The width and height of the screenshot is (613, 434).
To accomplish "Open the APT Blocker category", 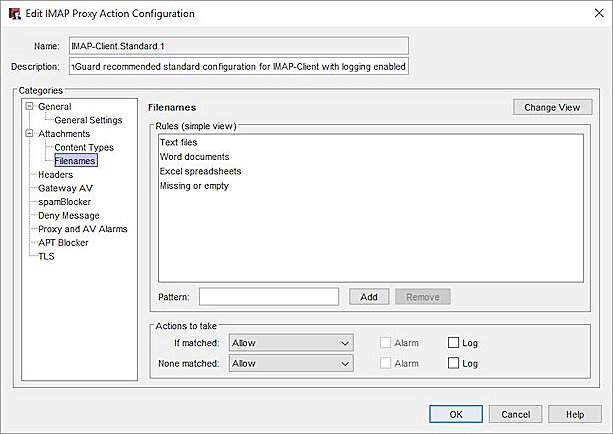I will (x=63, y=242).
